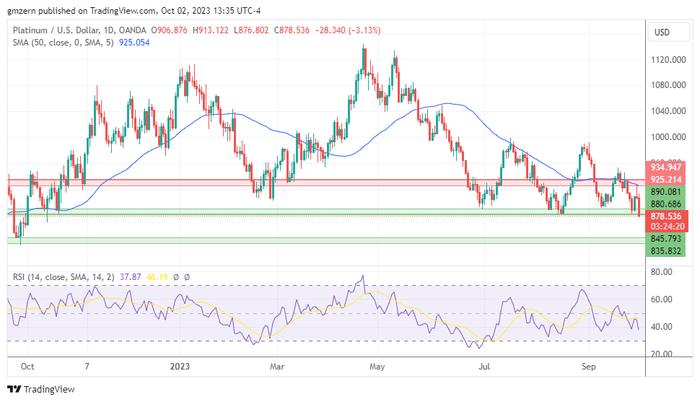The width and height of the screenshot is (700, 402).
Task: Click the Sep label on time axis
Action: (x=588, y=366)
